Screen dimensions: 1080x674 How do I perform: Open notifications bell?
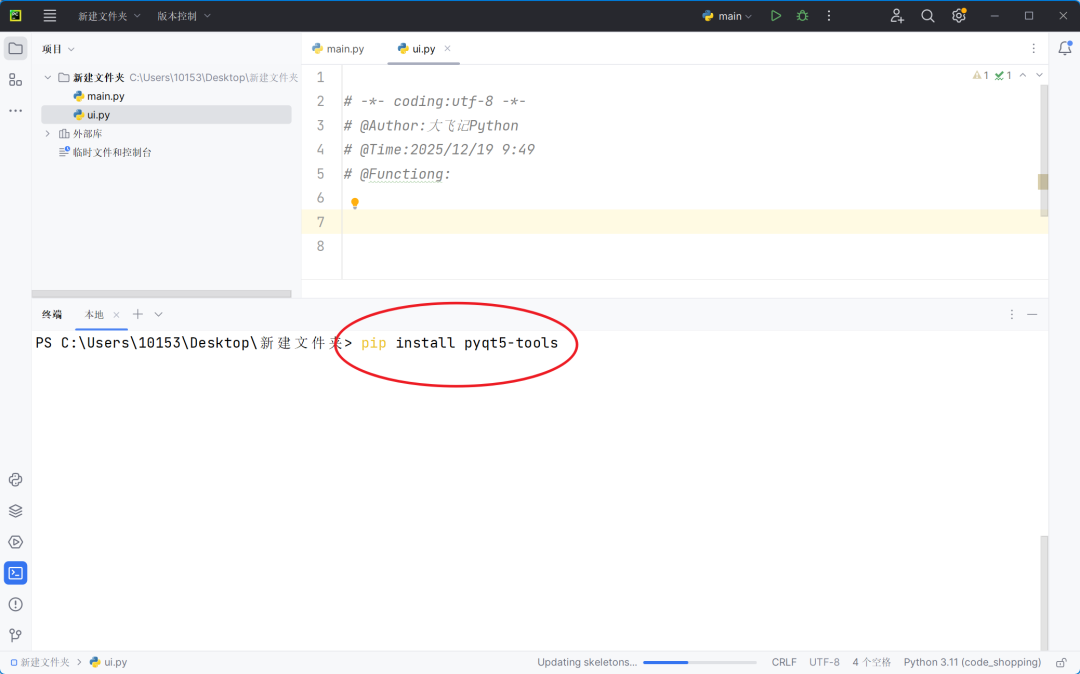(1065, 48)
